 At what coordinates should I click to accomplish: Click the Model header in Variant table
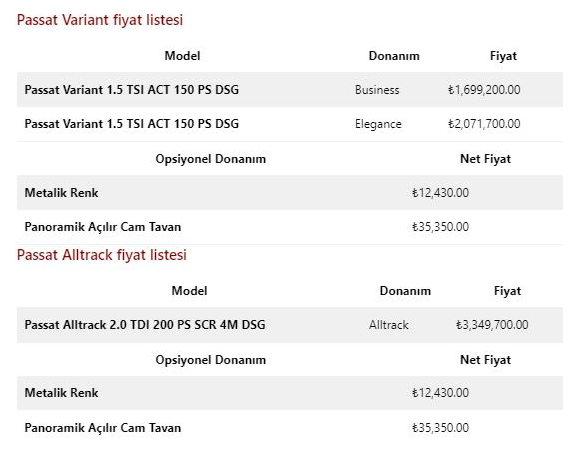click(182, 56)
